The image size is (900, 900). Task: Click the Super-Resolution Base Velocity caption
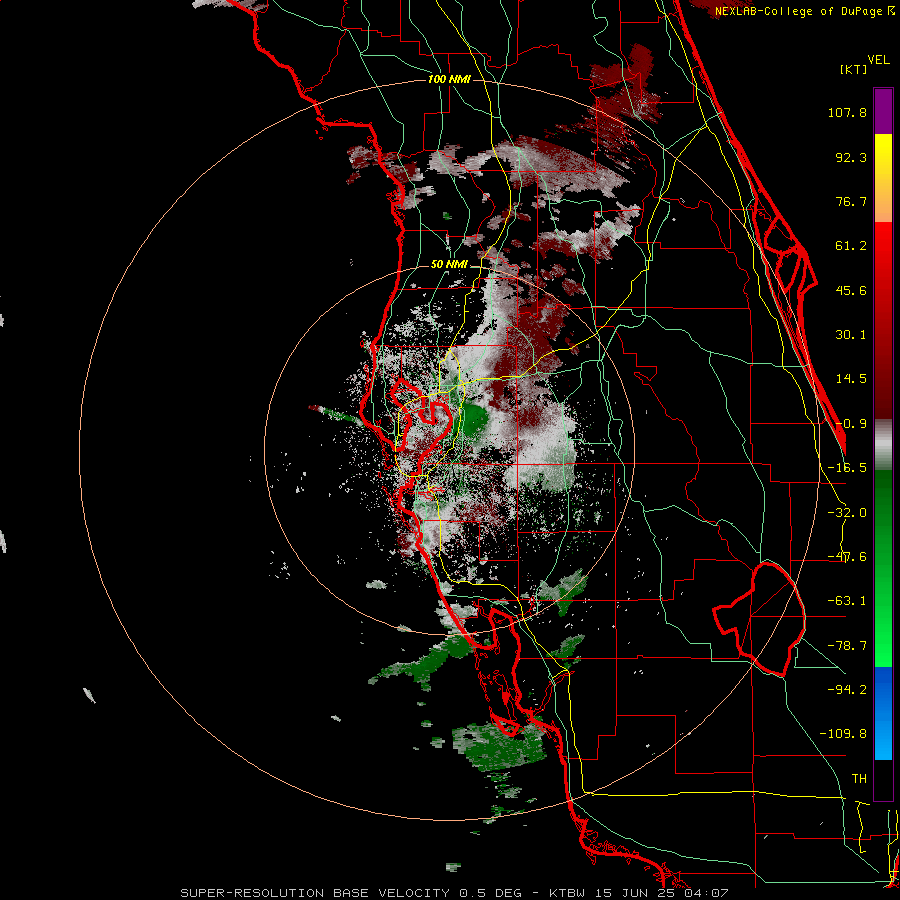click(x=455, y=893)
